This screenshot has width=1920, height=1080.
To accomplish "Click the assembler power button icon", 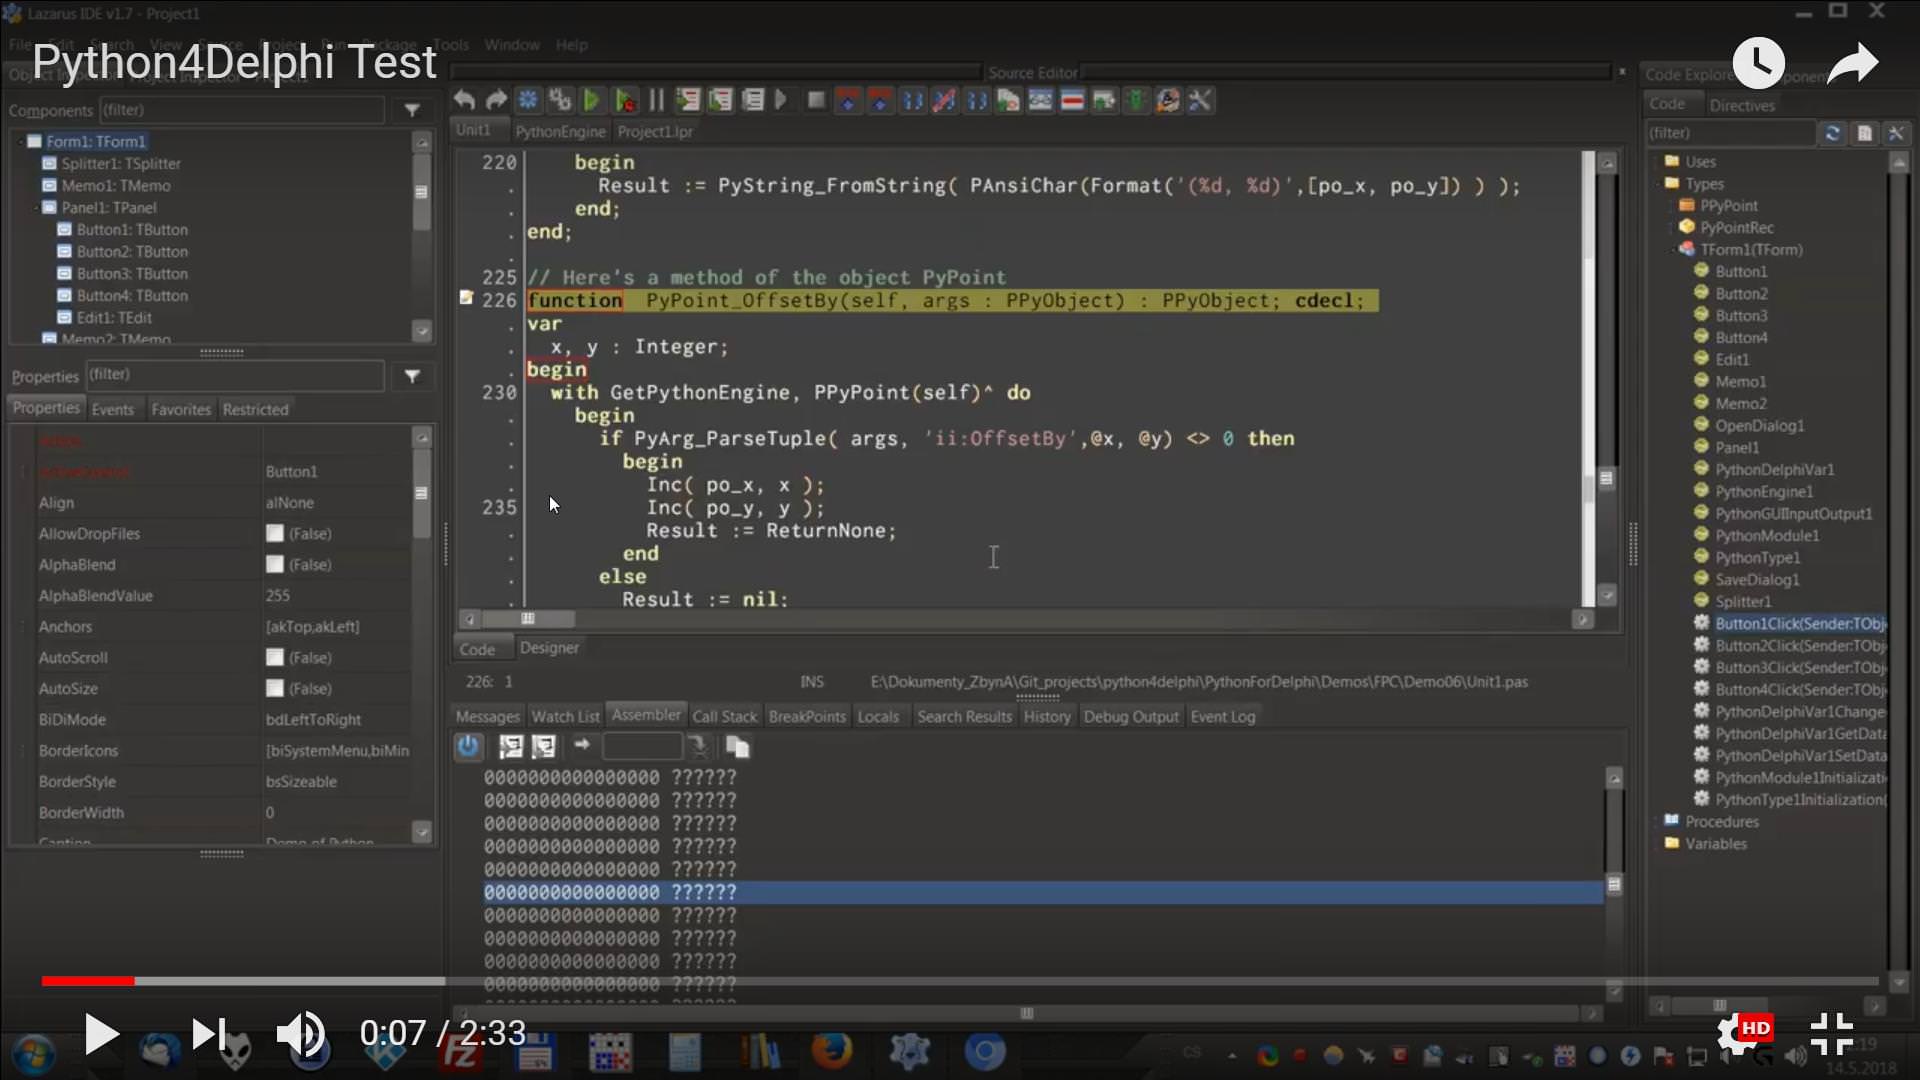I will point(468,746).
